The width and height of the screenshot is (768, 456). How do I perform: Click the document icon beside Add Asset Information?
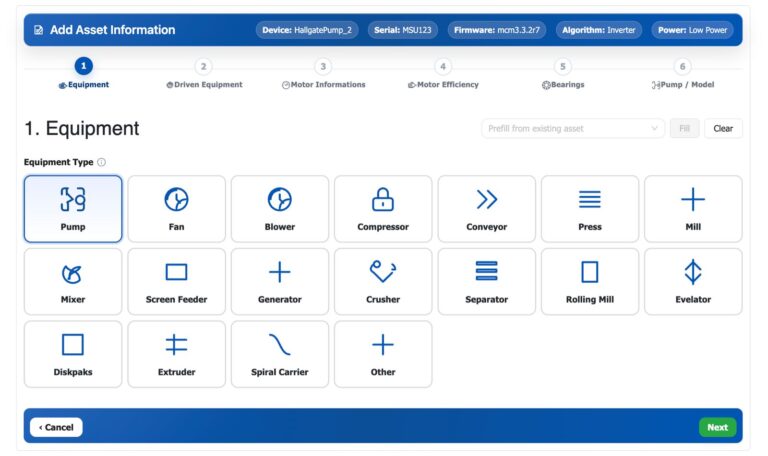click(38, 30)
